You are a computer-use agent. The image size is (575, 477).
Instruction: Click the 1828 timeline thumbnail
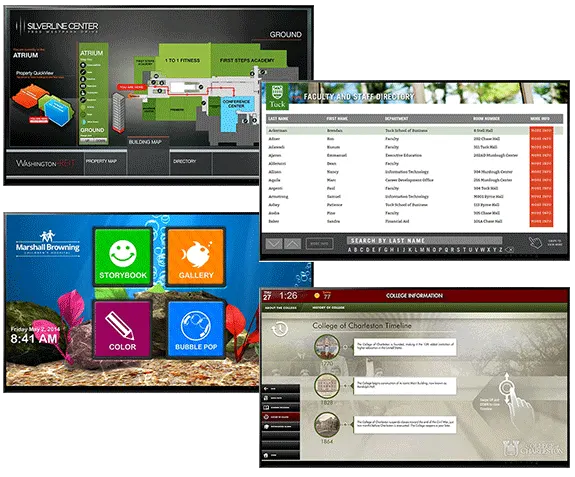coord(326,386)
